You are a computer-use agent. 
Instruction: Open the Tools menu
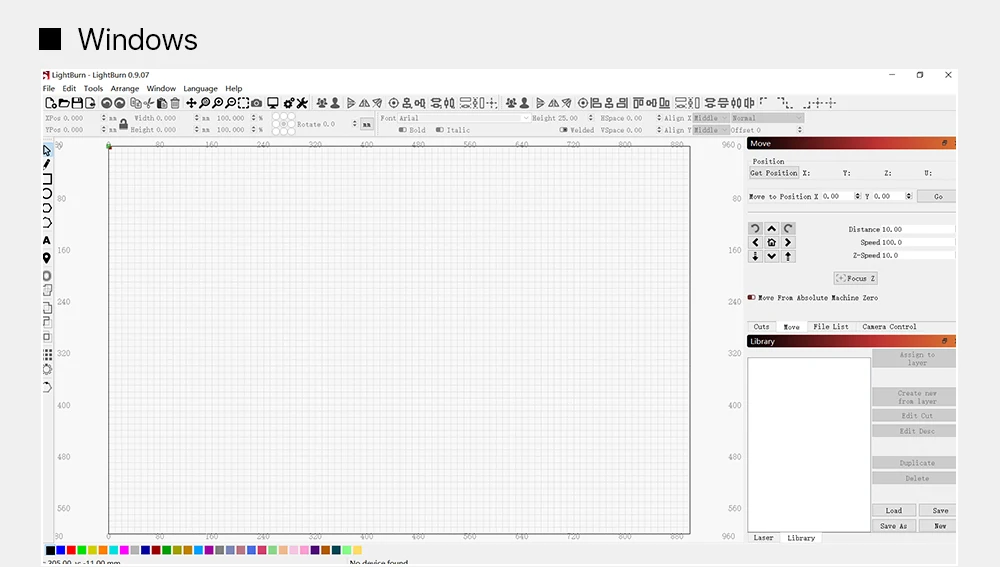pos(93,89)
